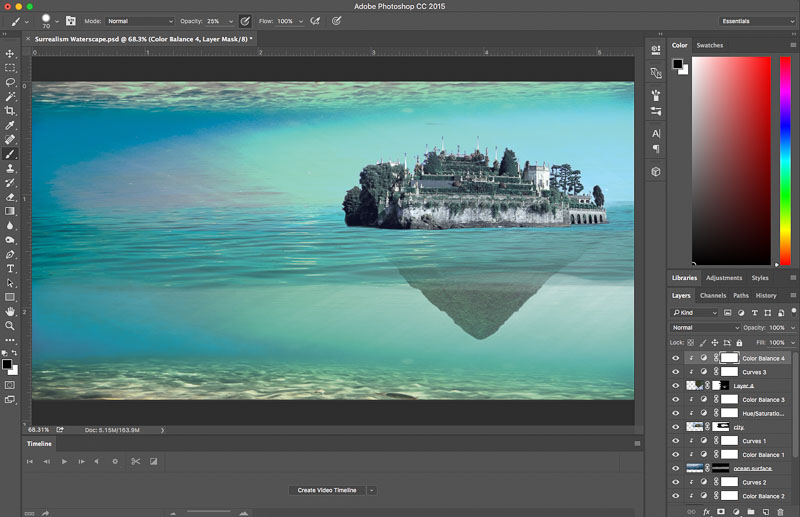800x517 pixels.
Task: Go to first frame in Timeline
Action: (x=30, y=461)
